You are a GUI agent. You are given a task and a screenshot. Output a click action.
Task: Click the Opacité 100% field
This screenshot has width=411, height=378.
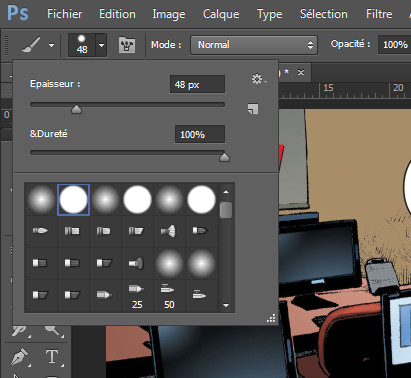coord(395,45)
